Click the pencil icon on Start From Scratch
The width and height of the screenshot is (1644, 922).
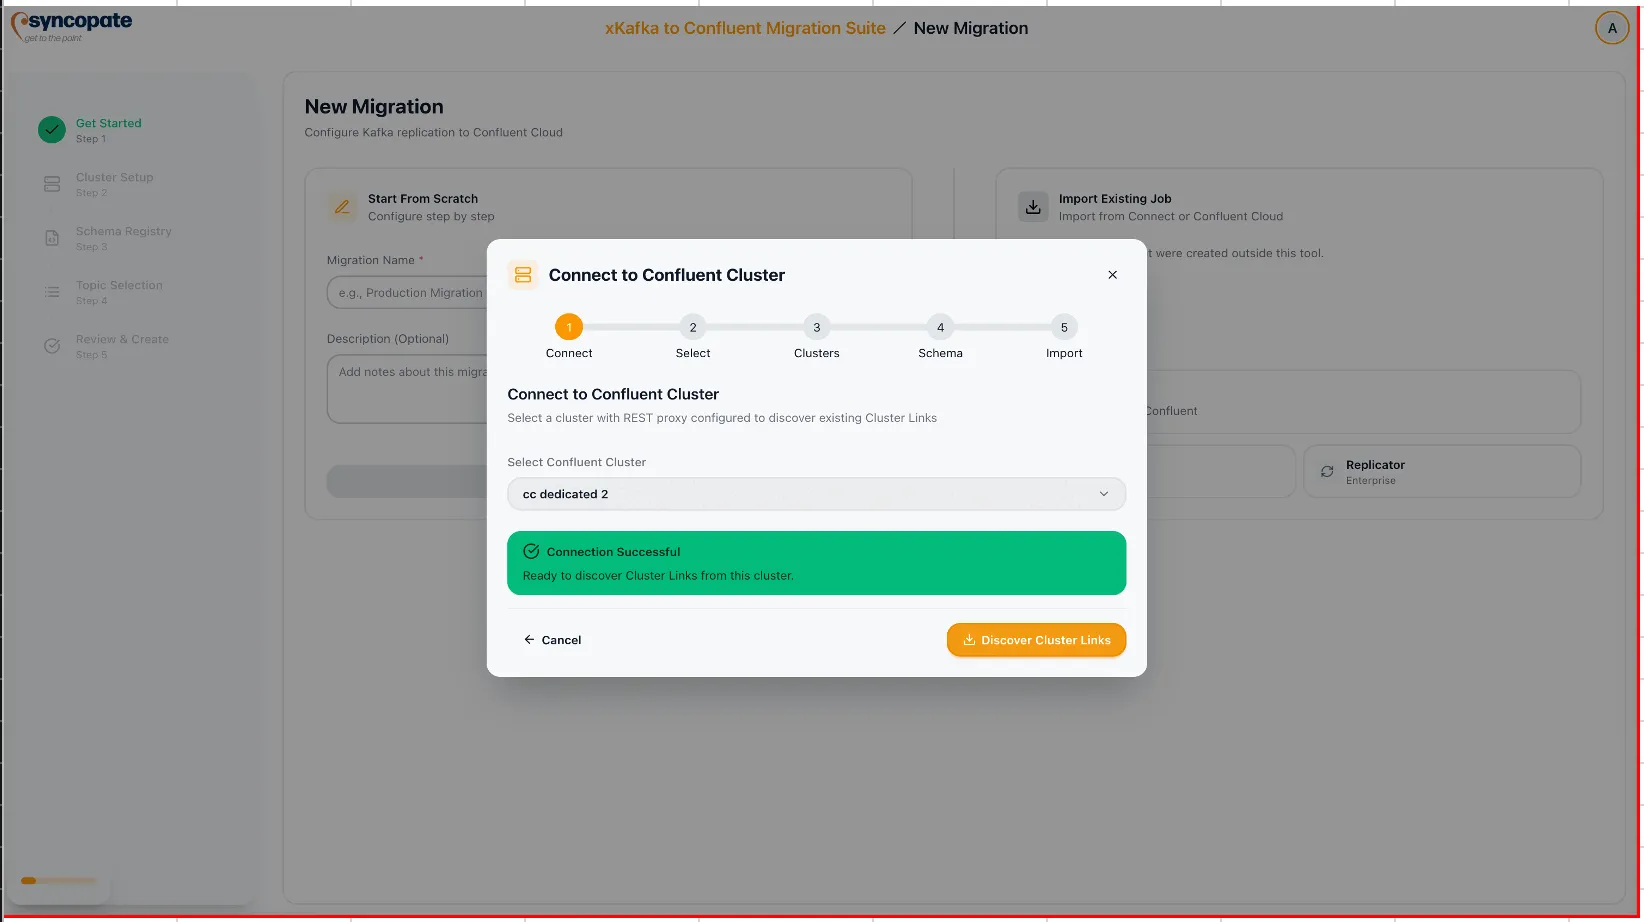click(x=342, y=206)
